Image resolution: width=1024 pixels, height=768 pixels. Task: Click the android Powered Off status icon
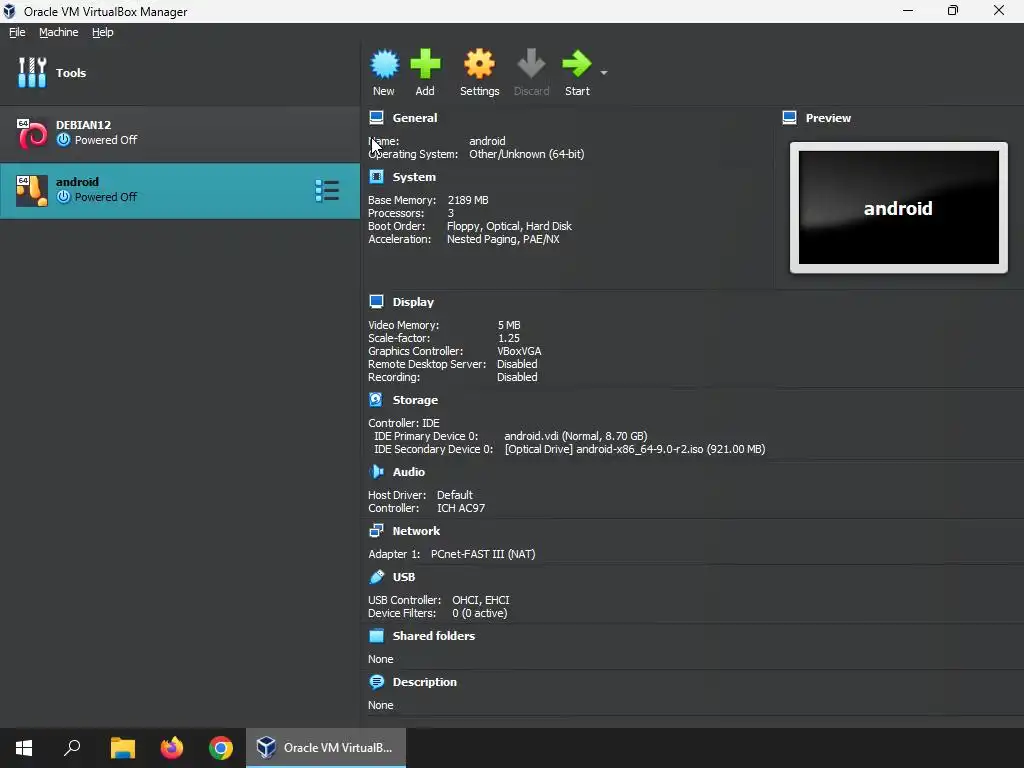tap(63, 197)
